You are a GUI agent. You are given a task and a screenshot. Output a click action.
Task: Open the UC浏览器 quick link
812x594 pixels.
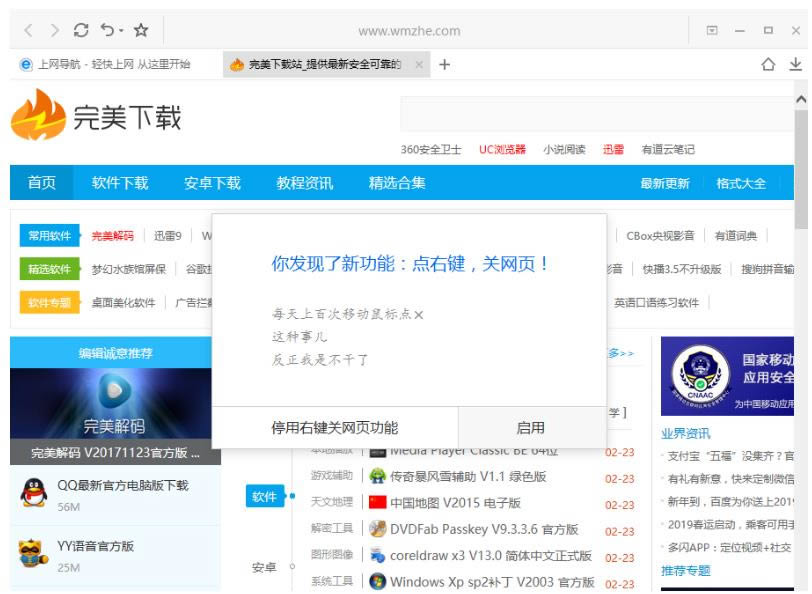click(502, 150)
